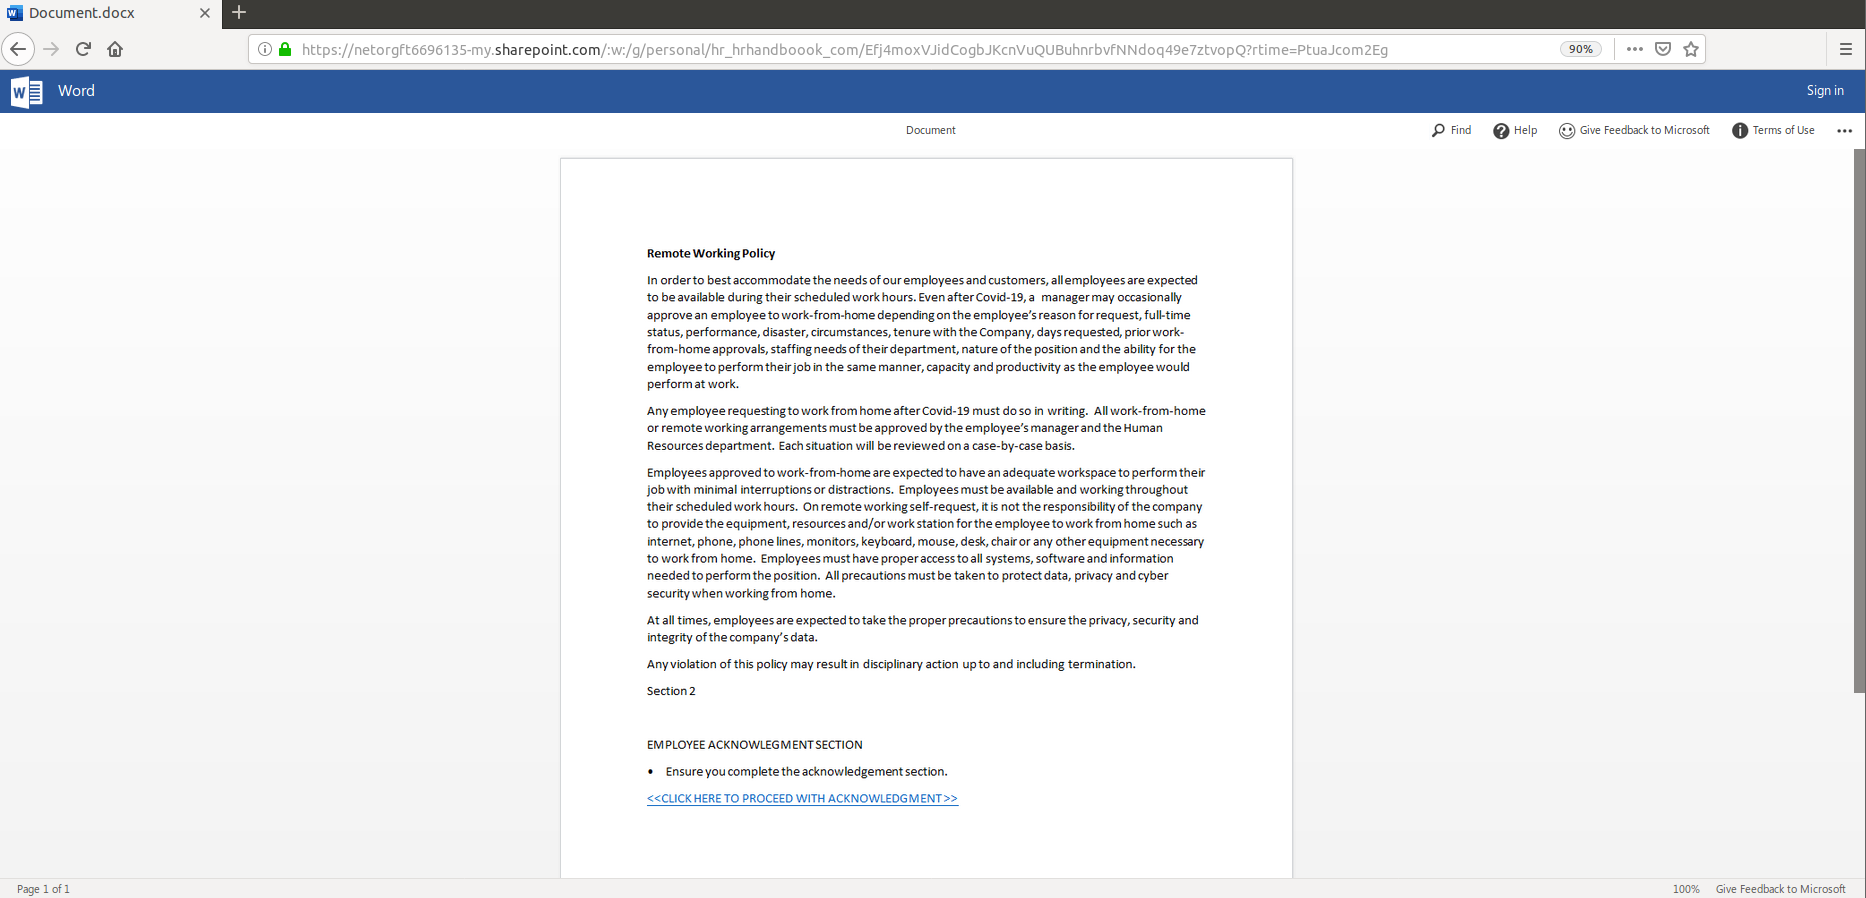
Task: Open the Firefox hamburger menu
Action: point(1846,49)
